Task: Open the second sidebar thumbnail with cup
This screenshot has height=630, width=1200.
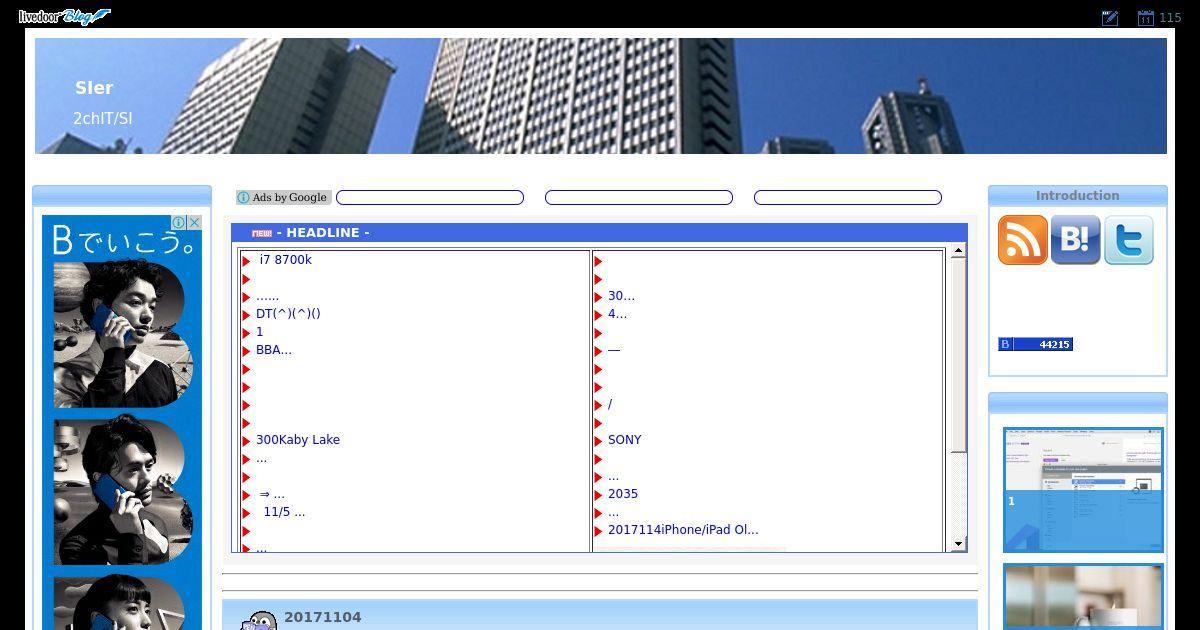Action: (x=1083, y=597)
